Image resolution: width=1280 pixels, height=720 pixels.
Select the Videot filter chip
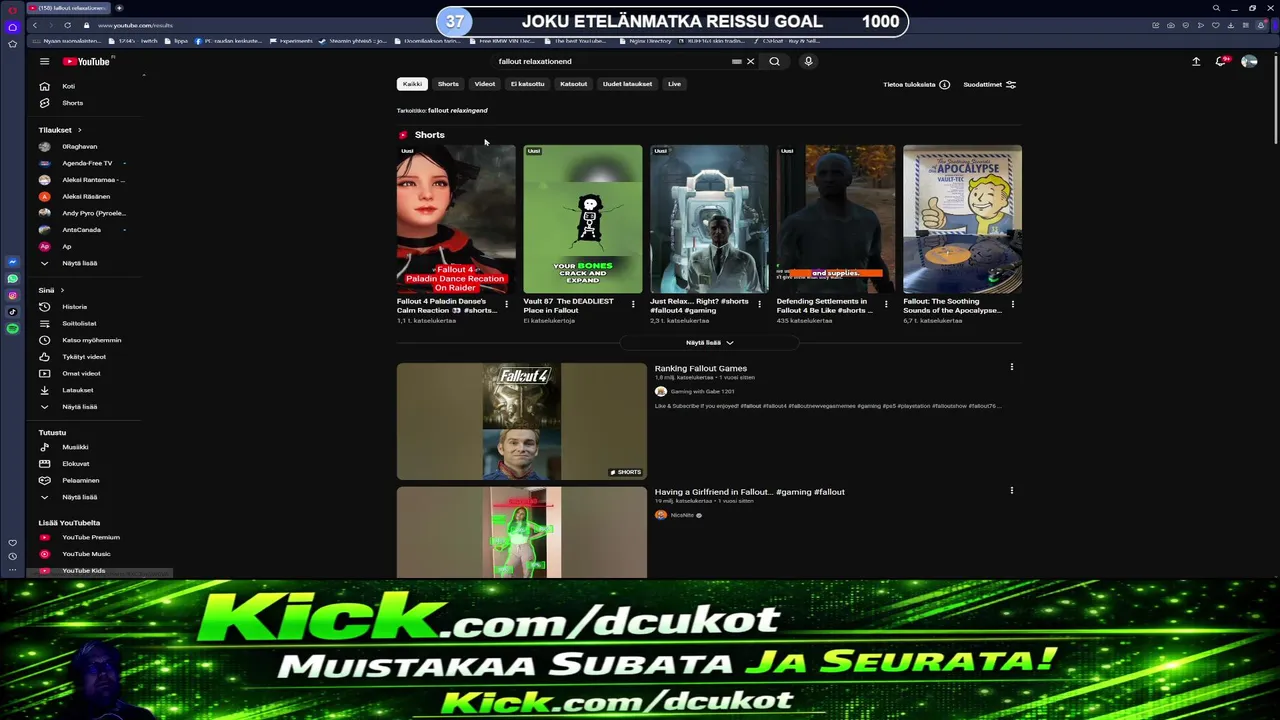pos(485,84)
